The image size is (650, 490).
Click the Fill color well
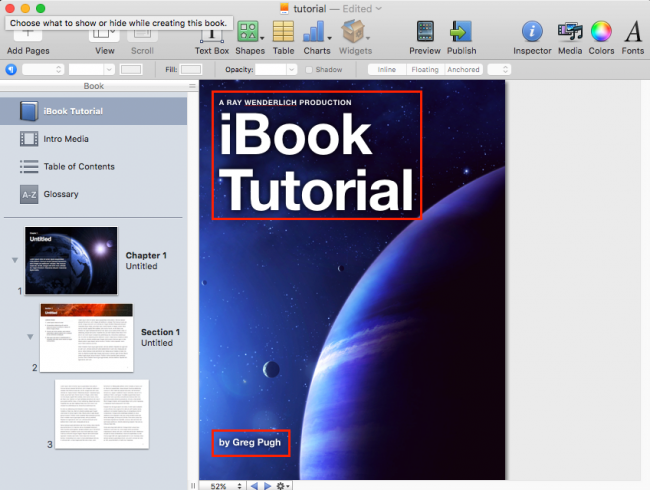[191, 69]
